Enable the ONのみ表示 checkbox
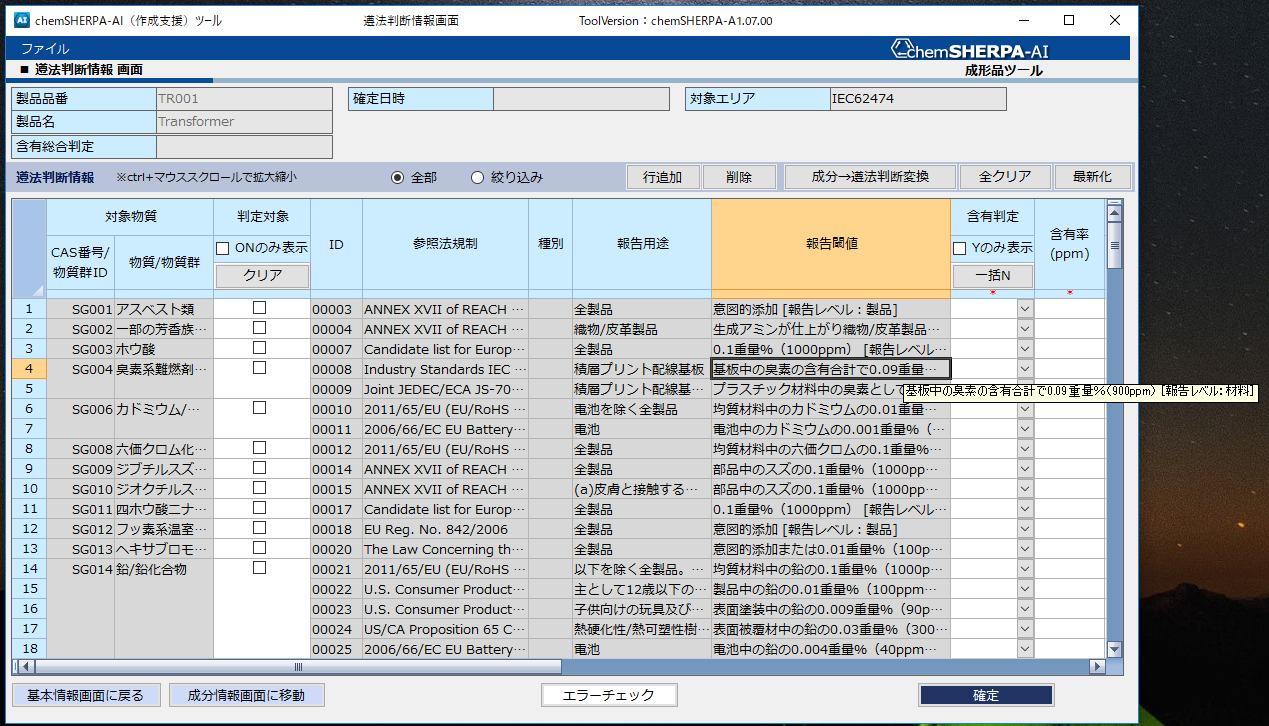This screenshot has height=726, width=1269. click(224, 248)
